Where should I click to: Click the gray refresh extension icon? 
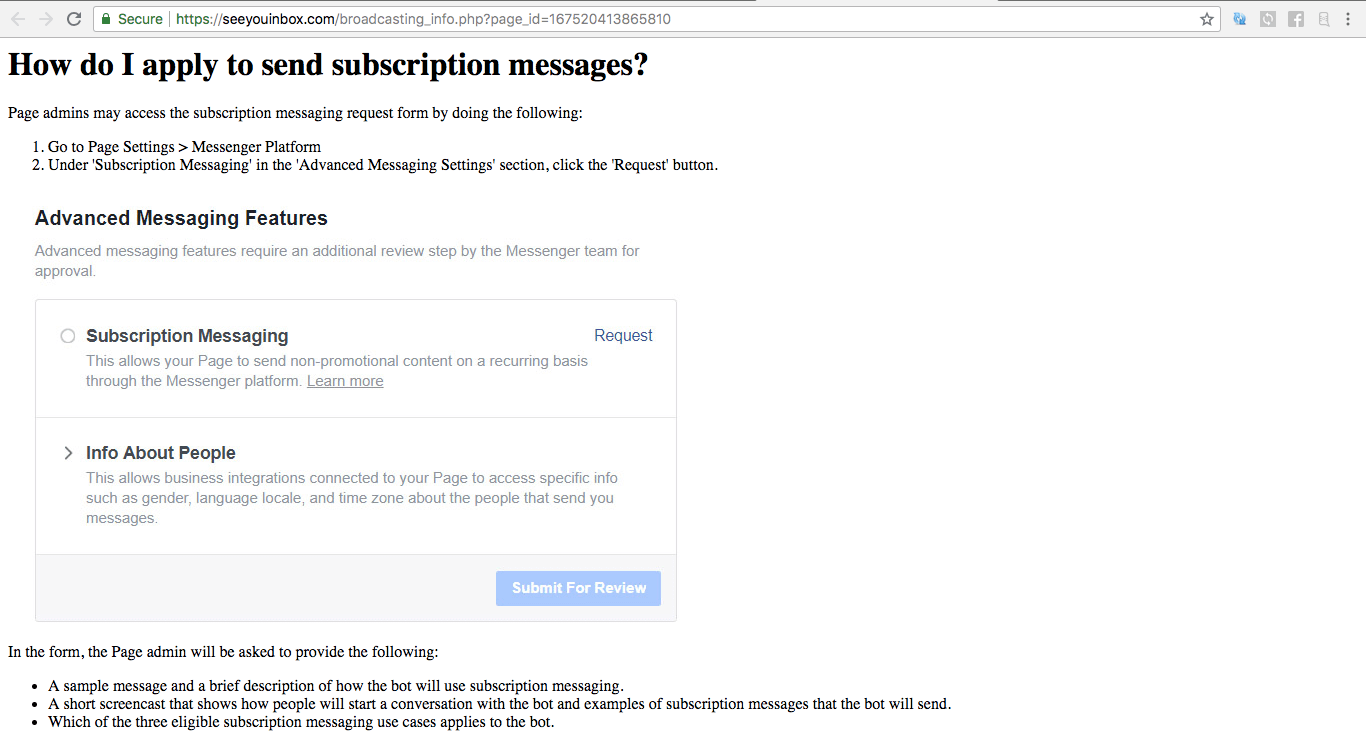[1268, 19]
